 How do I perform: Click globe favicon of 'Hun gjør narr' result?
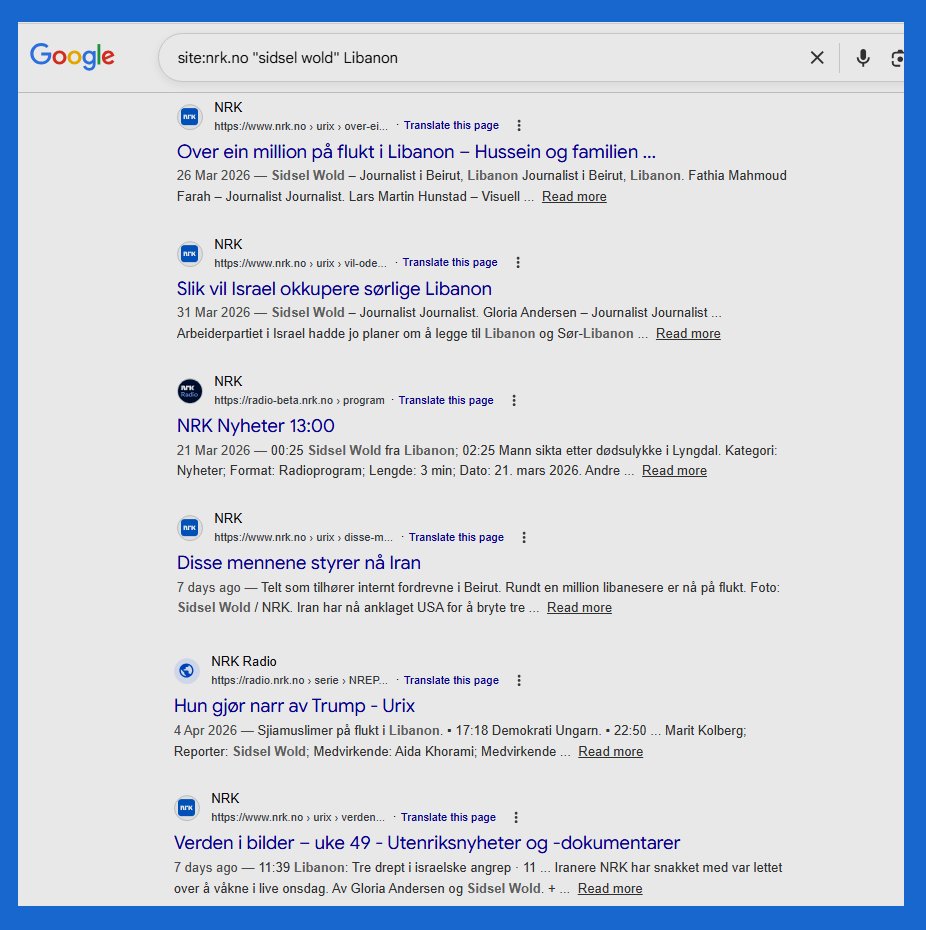(x=187, y=671)
